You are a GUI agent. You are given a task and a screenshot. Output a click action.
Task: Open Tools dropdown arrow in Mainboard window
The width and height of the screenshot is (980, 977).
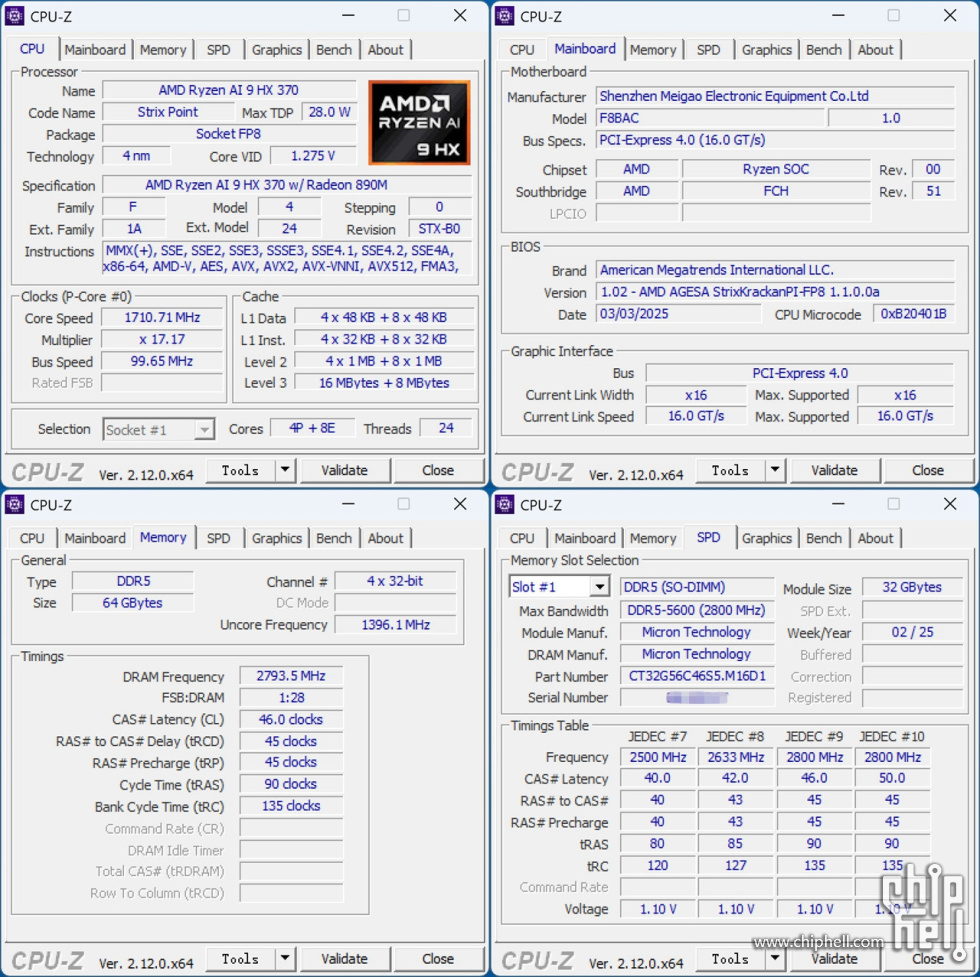point(775,469)
